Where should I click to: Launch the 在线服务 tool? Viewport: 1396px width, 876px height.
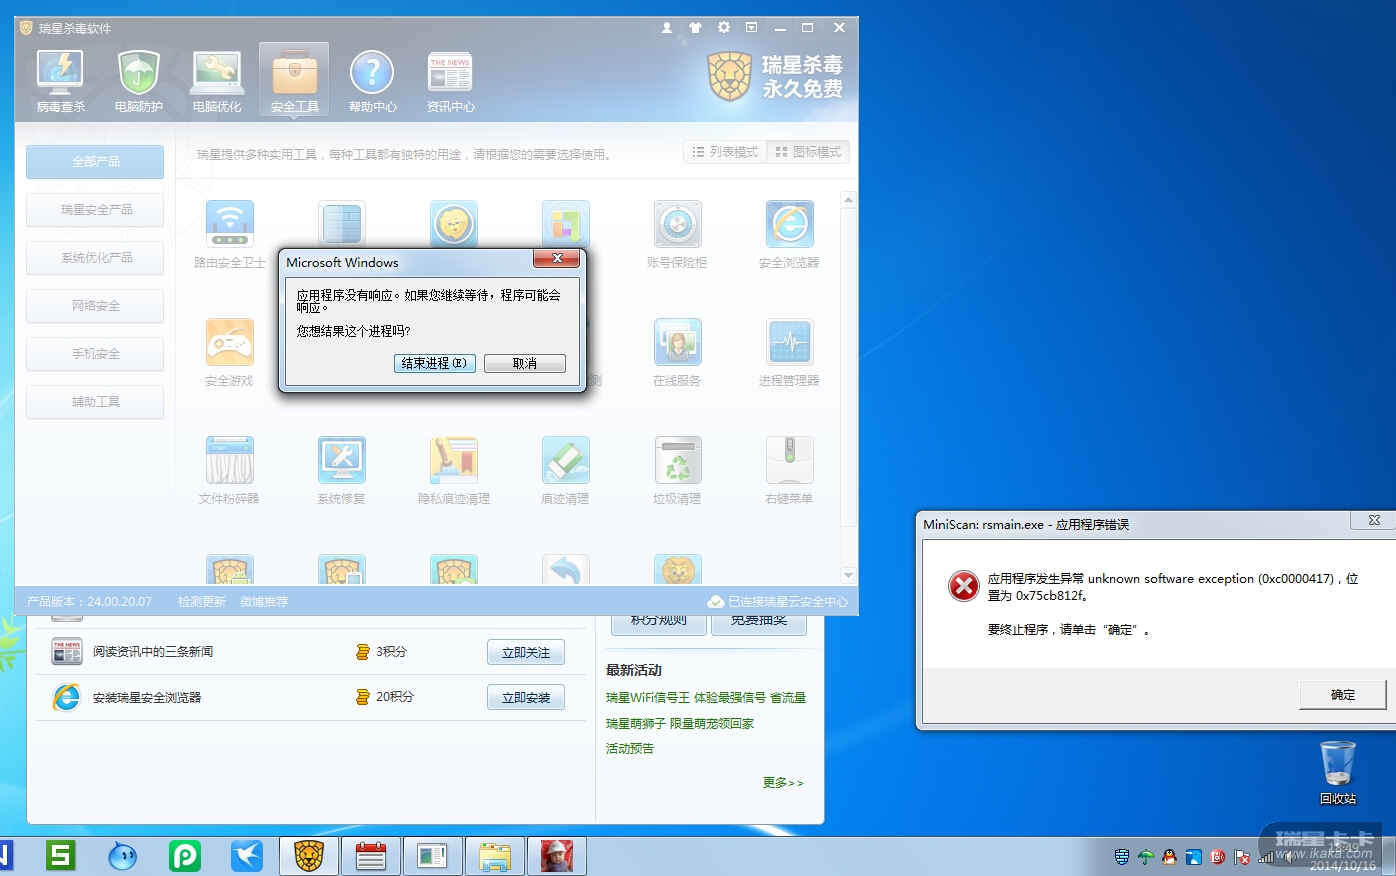tap(677, 353)
